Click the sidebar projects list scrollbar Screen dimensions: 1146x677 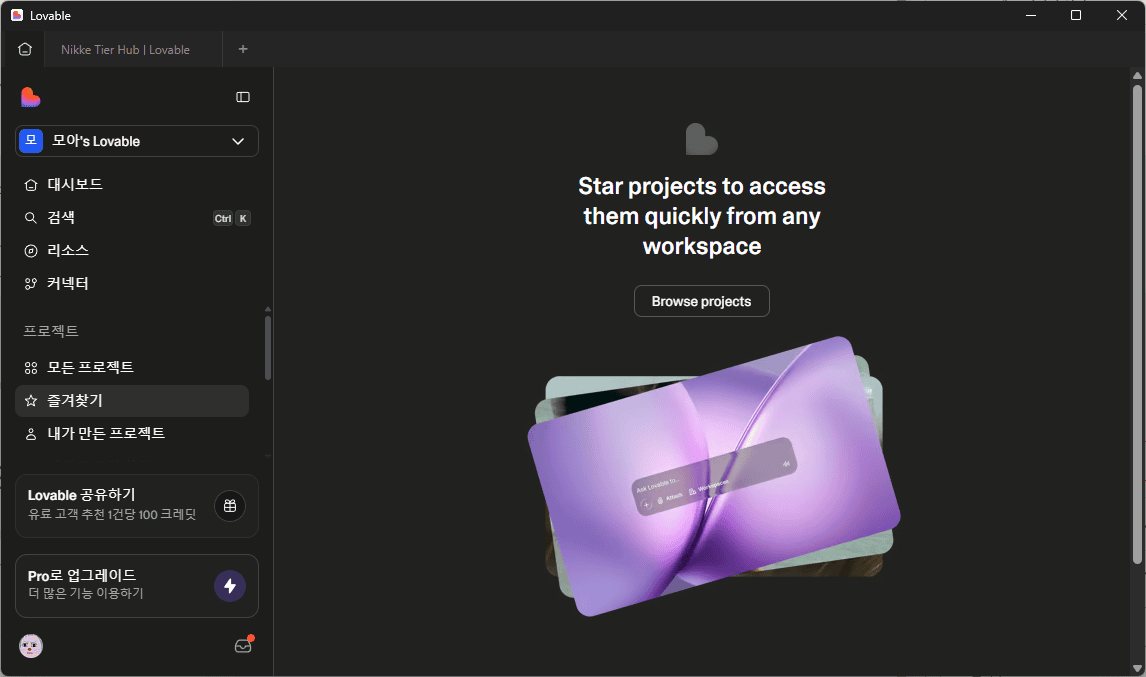(267, 348)
